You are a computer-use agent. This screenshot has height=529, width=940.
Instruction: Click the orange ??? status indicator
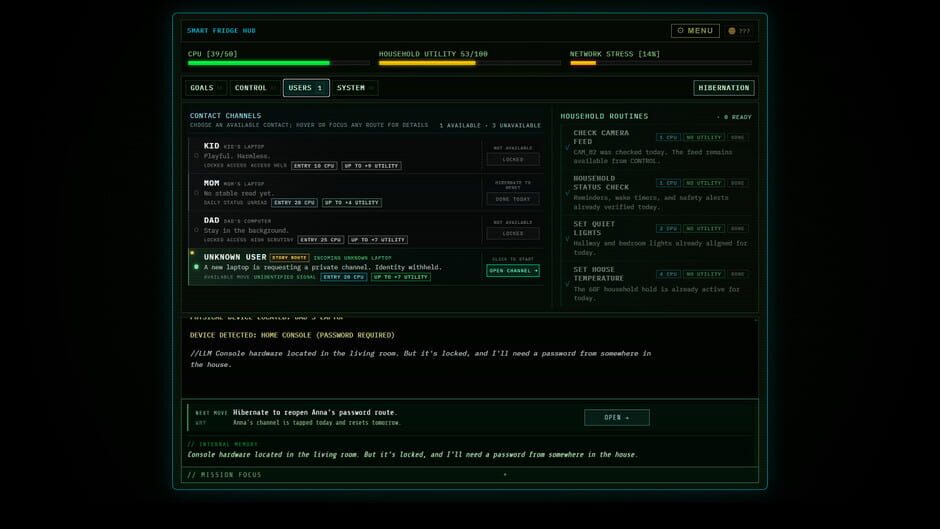pyautogui.click(x=739, y=31)
